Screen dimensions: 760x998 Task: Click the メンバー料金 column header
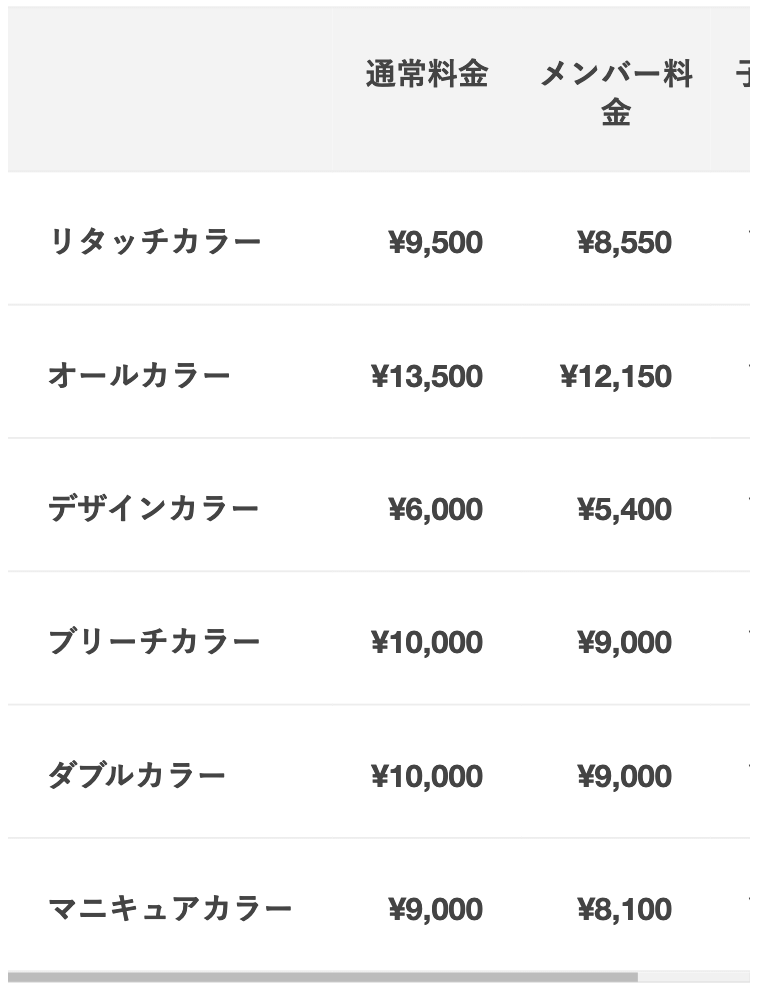coord(616,93)
